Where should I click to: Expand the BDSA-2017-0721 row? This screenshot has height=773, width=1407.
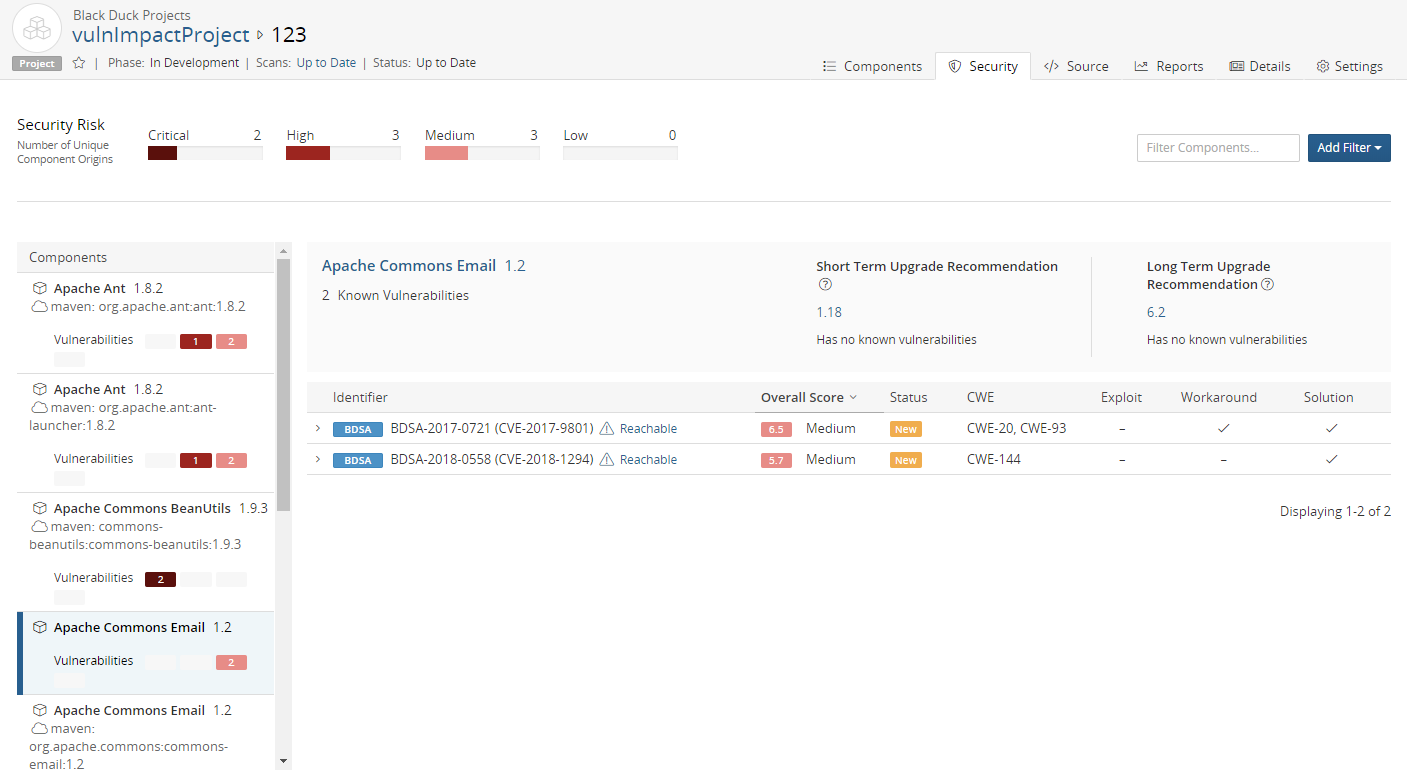(x=318, y=429)
